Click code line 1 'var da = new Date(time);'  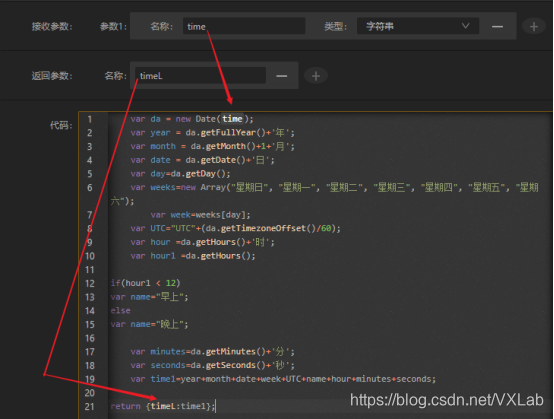coord(192,119)
